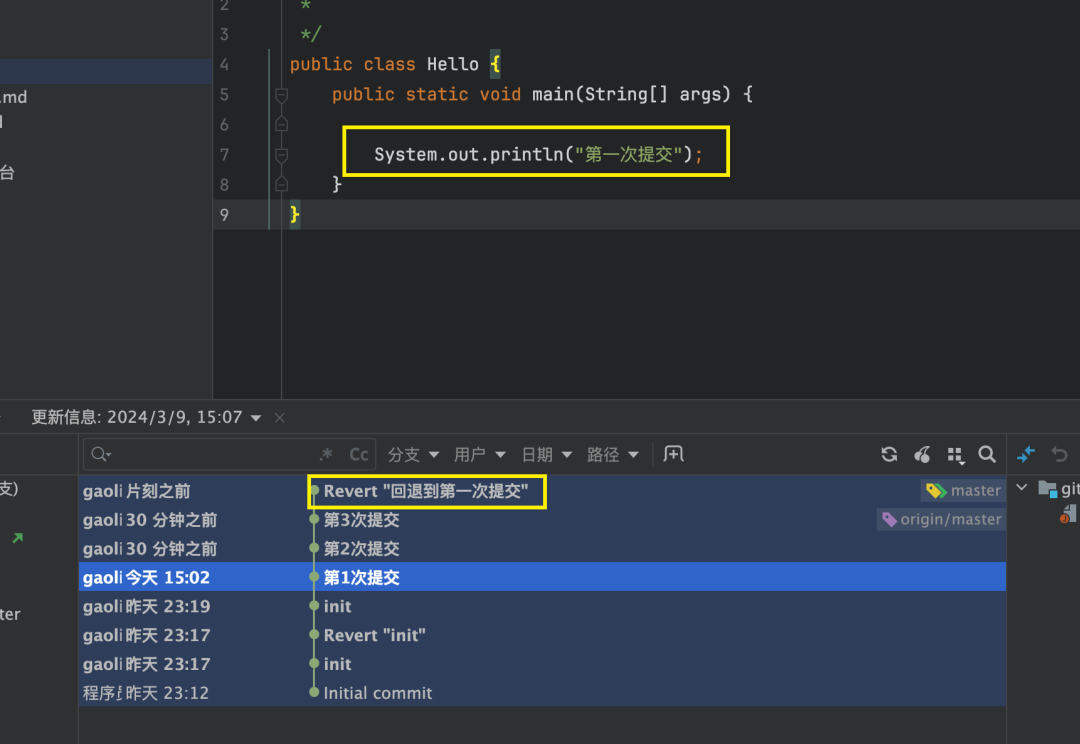Click the cherry-pick icon
The width and height of the screenshot is (1080, 744).
pos(922,455)
